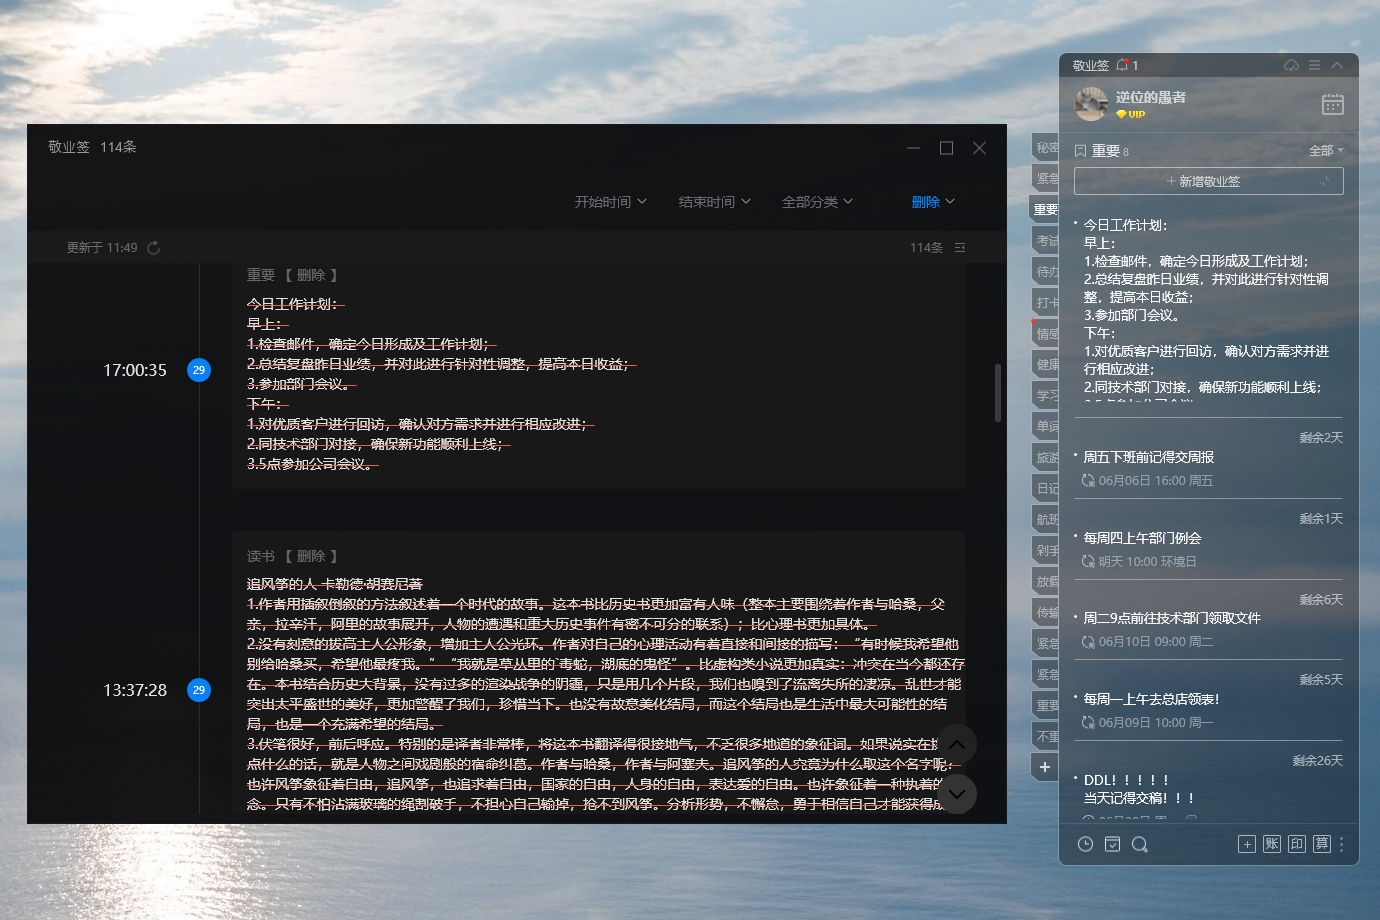1380x920 pixels.
Task: Open the 账 accounting tool
Action: click(x=1272, y=844)
